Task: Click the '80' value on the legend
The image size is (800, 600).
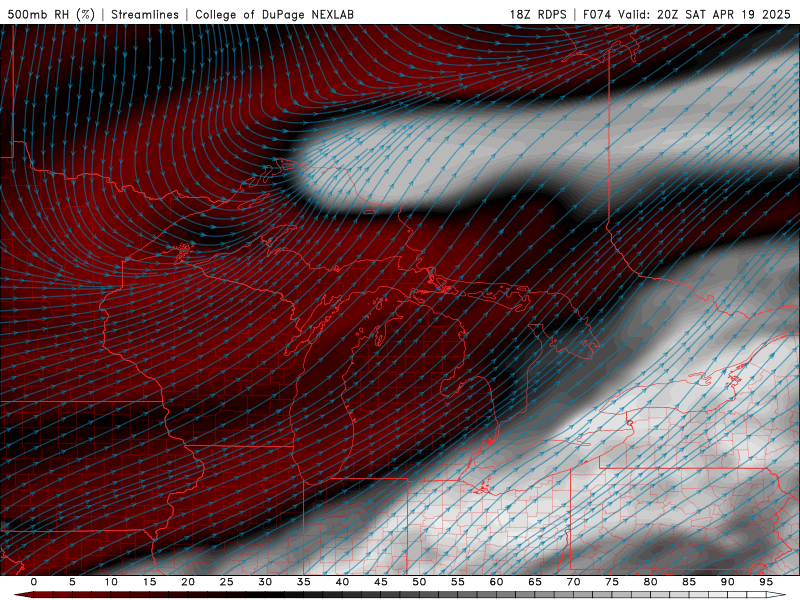Action: pyautogui.click(x=650, y=582)
